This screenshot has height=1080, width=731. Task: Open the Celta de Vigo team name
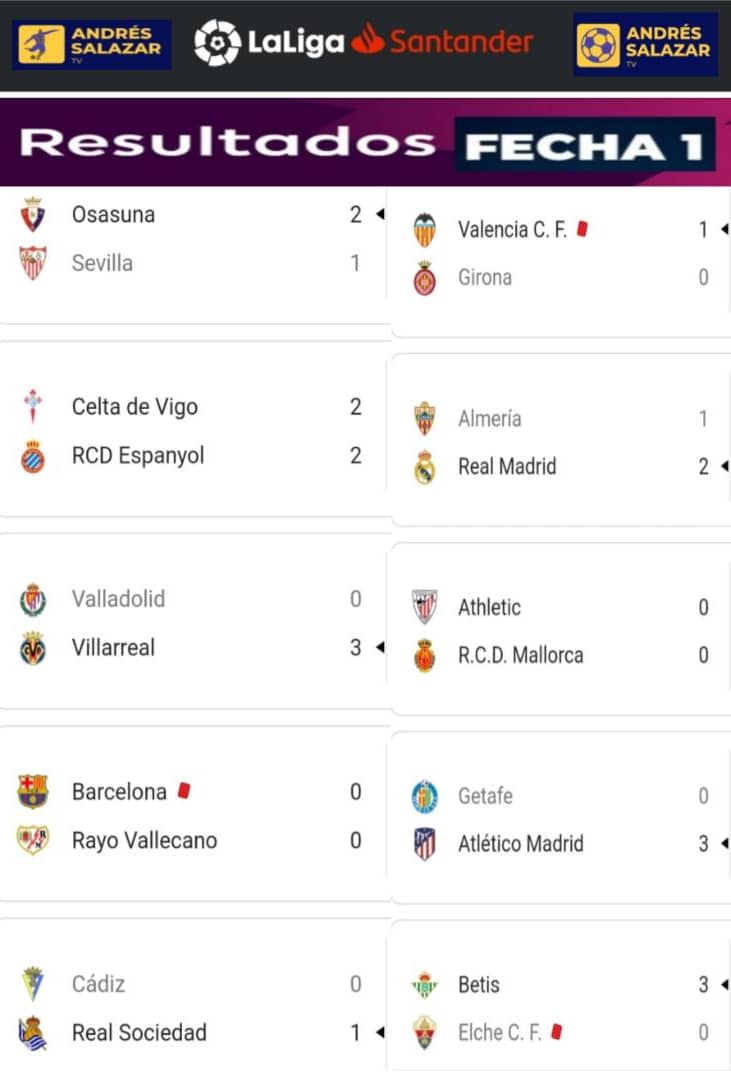[x=135, y=407]
